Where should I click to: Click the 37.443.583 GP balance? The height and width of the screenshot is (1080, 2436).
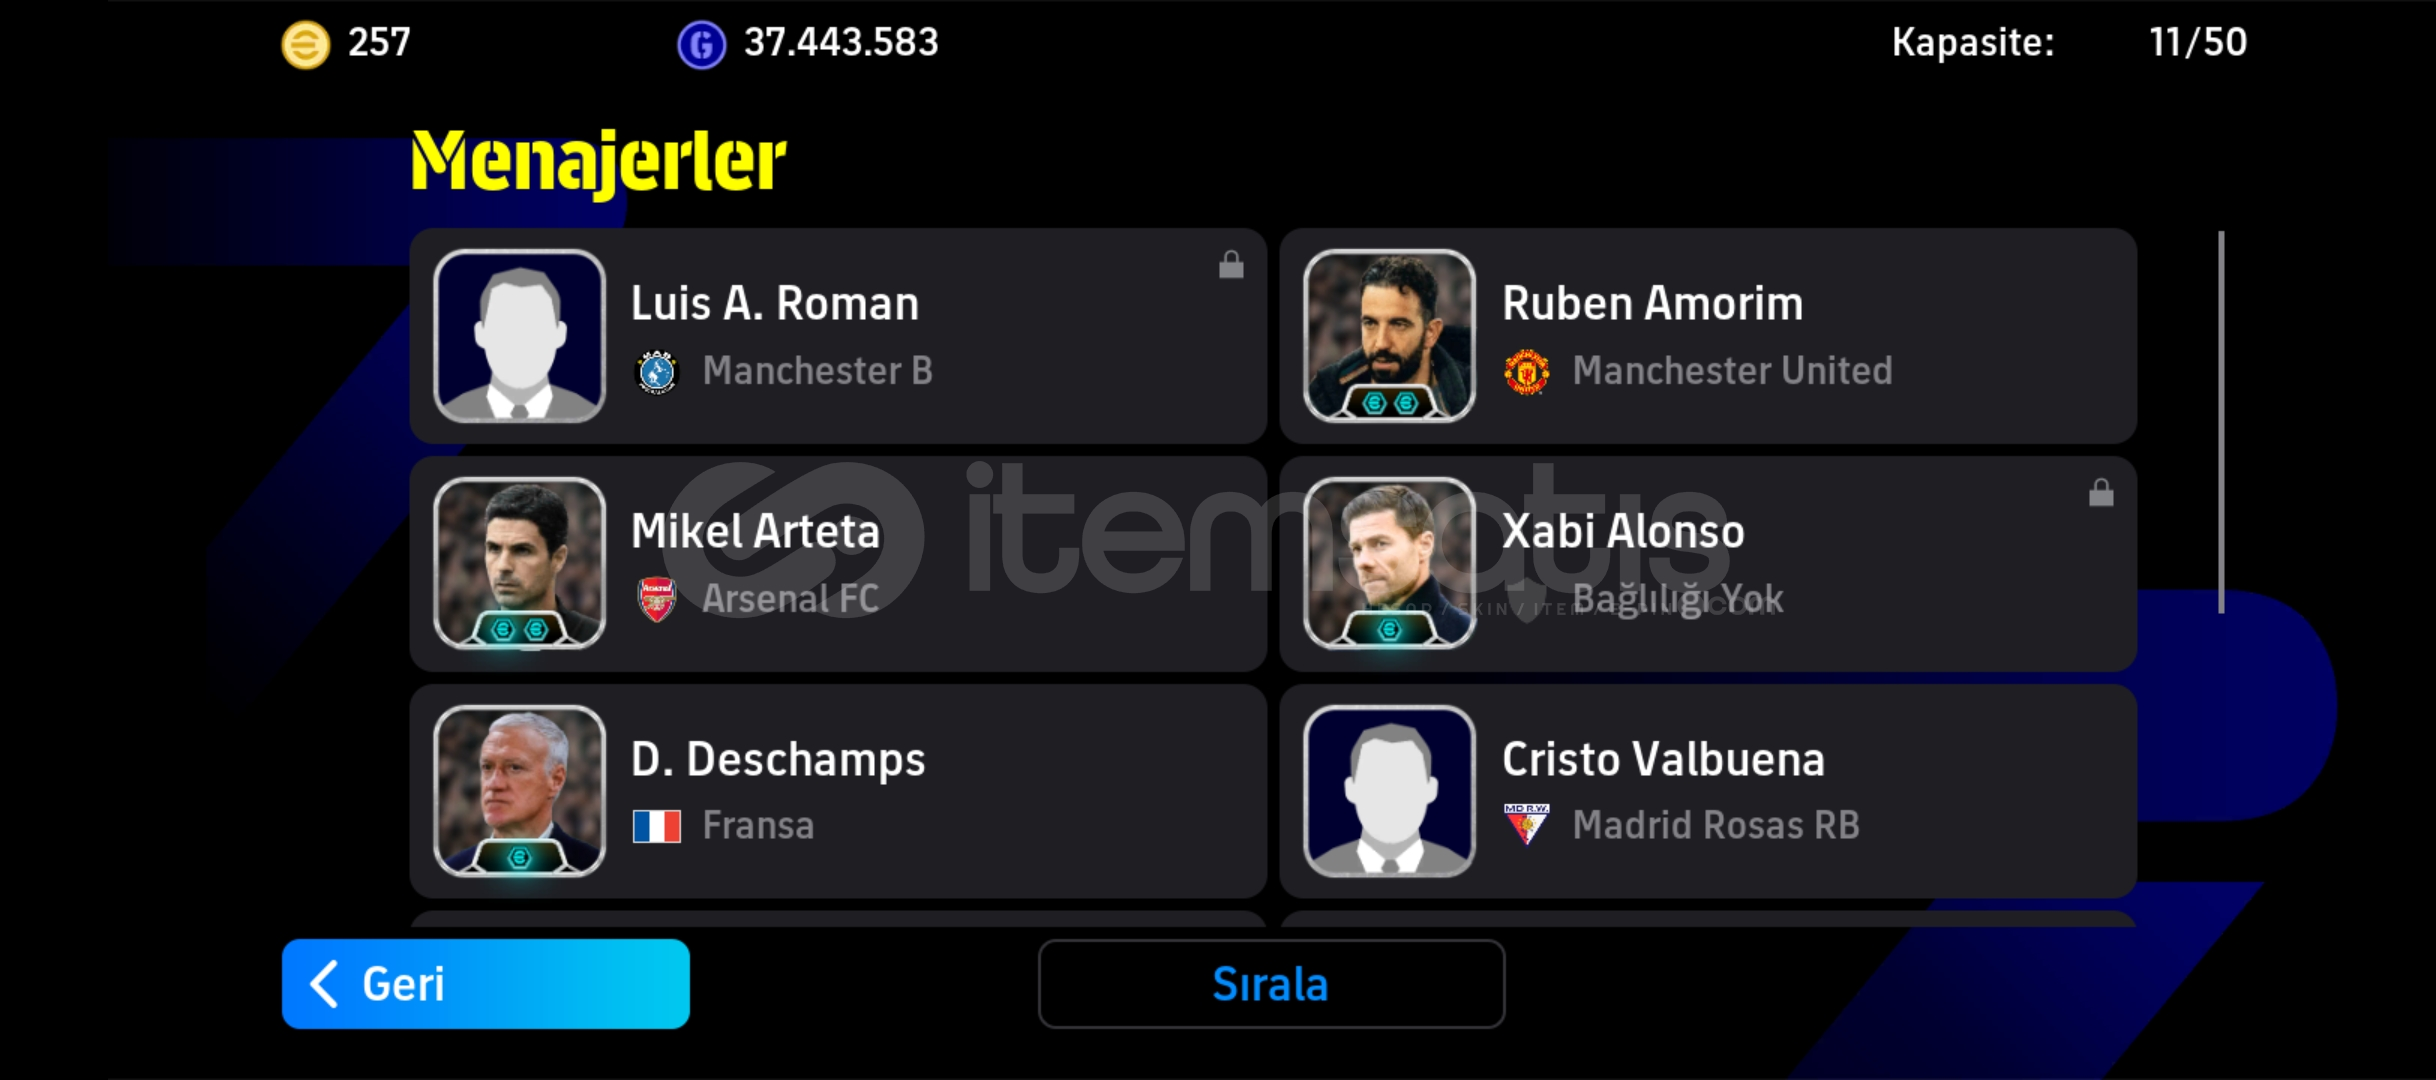point(841,42)
